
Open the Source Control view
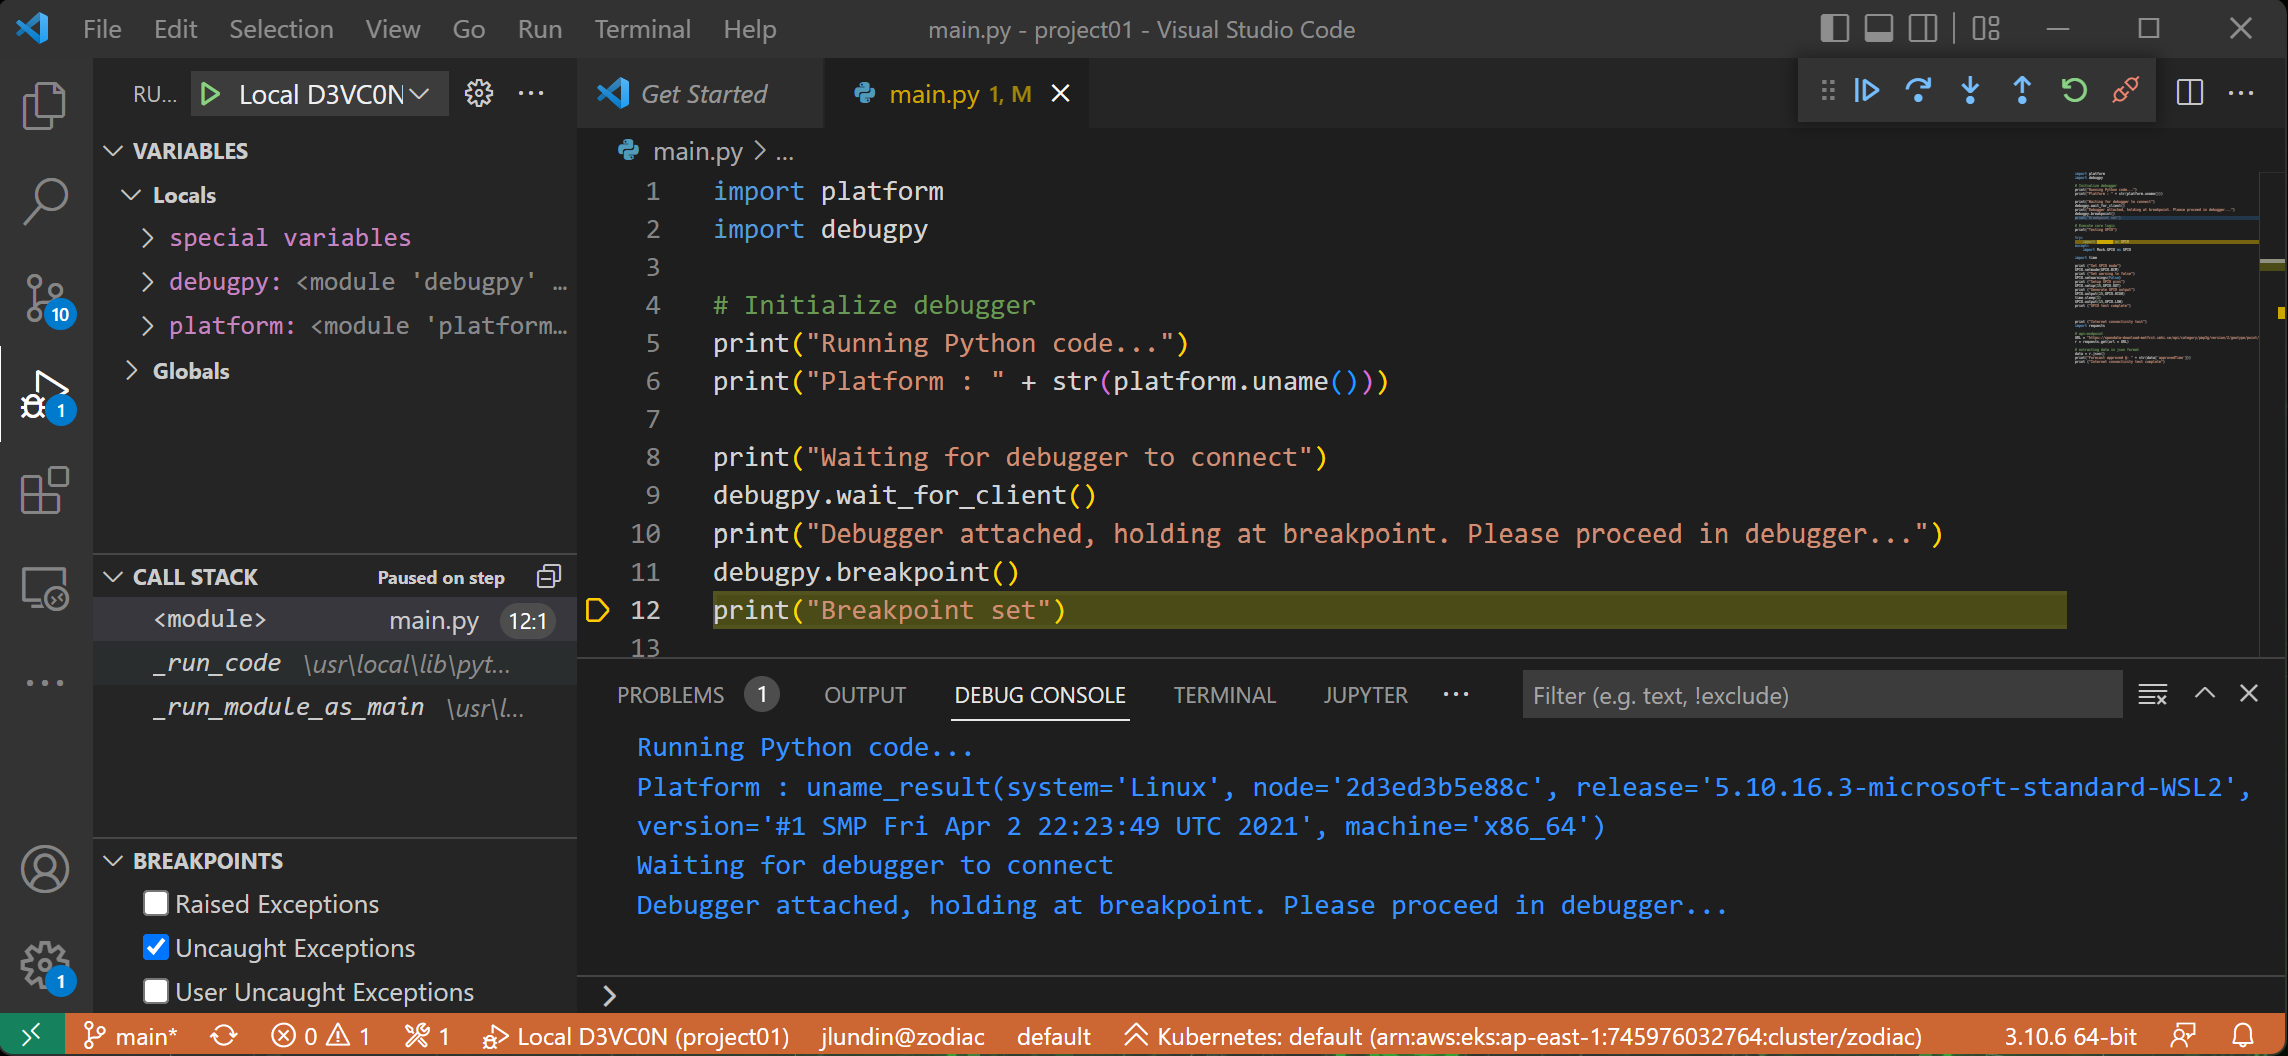(x=45, y=298)
